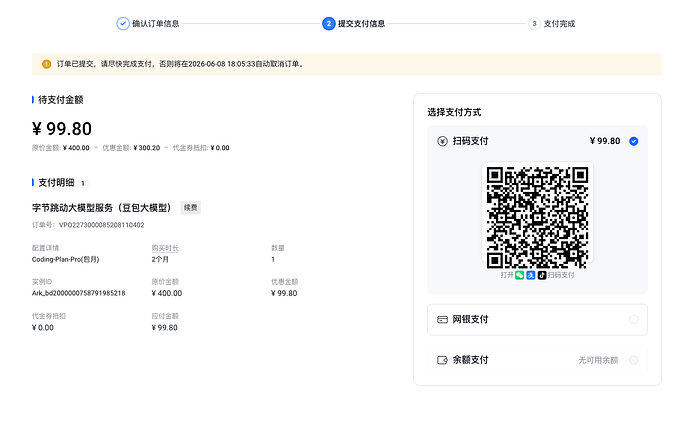Click the instance ID Ark_bd2000000758791985218
The width and height of the screenshot is (690, 421).
[x=79, y=293]
